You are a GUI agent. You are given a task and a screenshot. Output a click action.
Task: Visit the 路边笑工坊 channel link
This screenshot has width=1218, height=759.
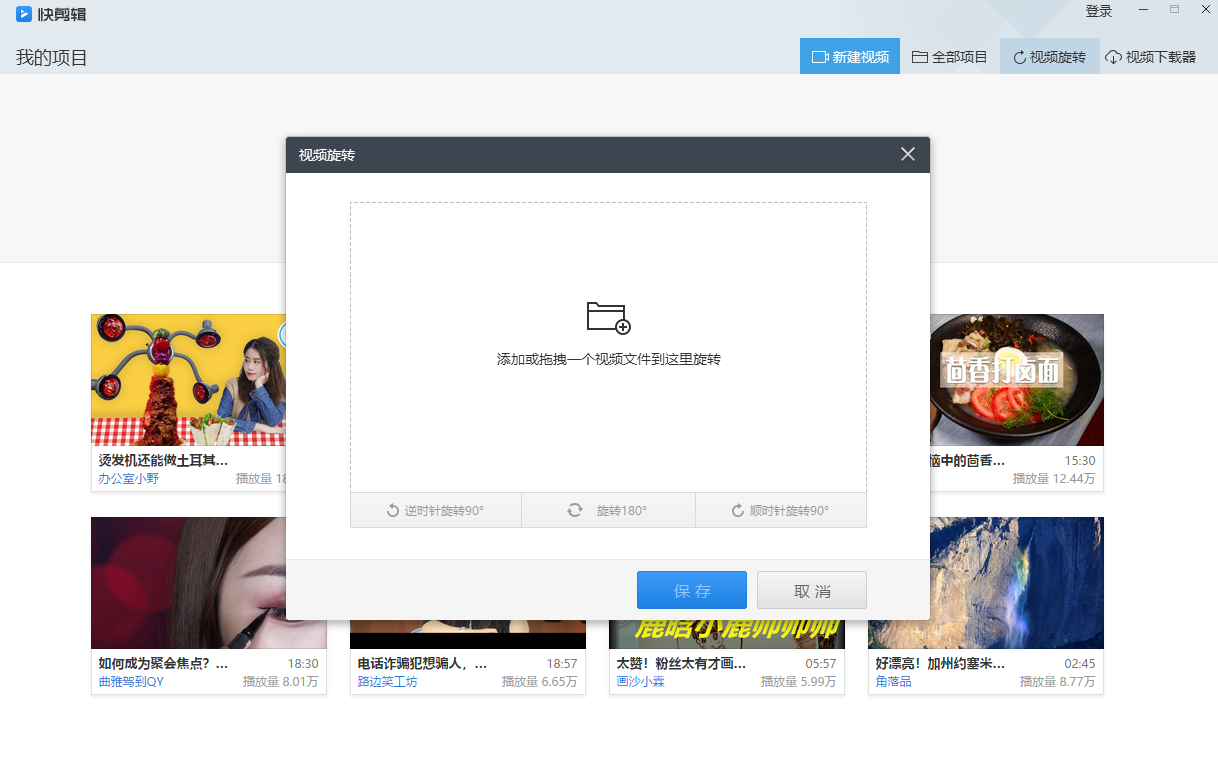tap(388, 682)
